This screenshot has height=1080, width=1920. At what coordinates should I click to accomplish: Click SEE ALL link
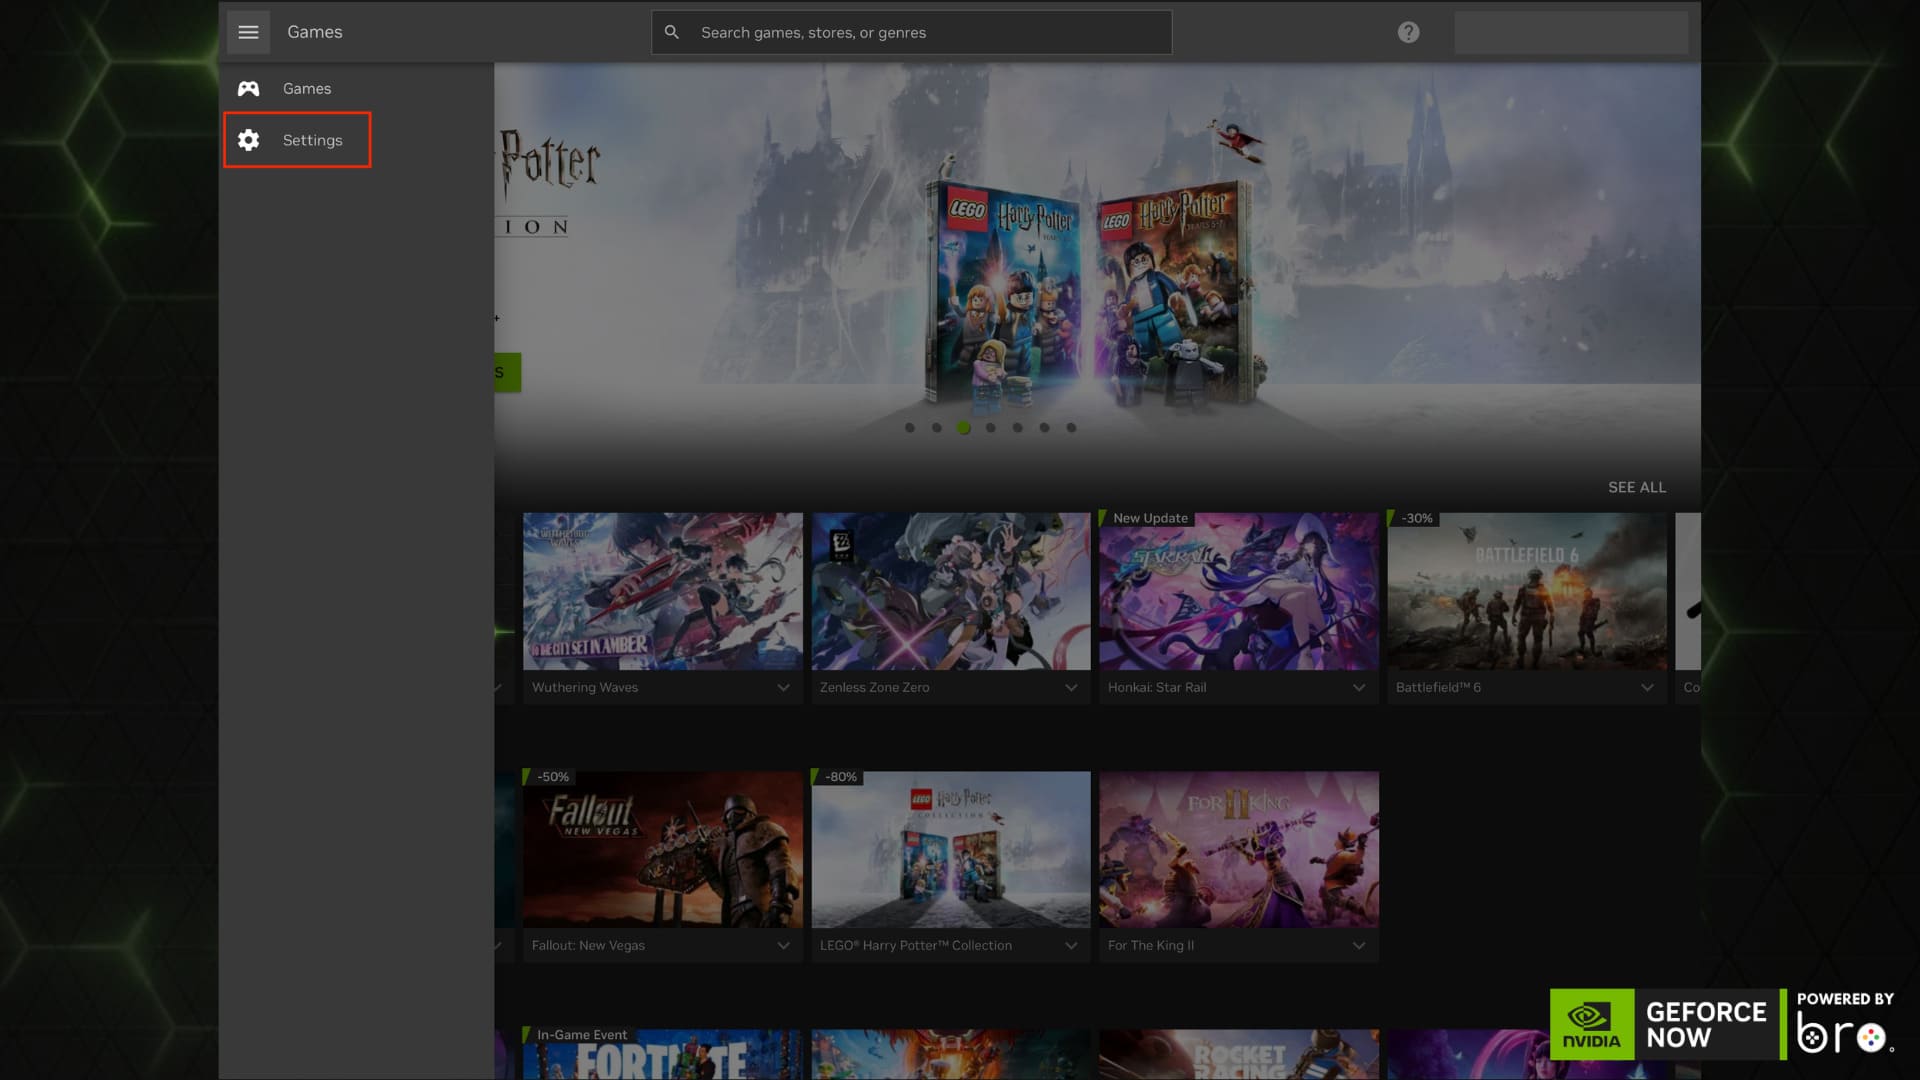click(1637, 487)
